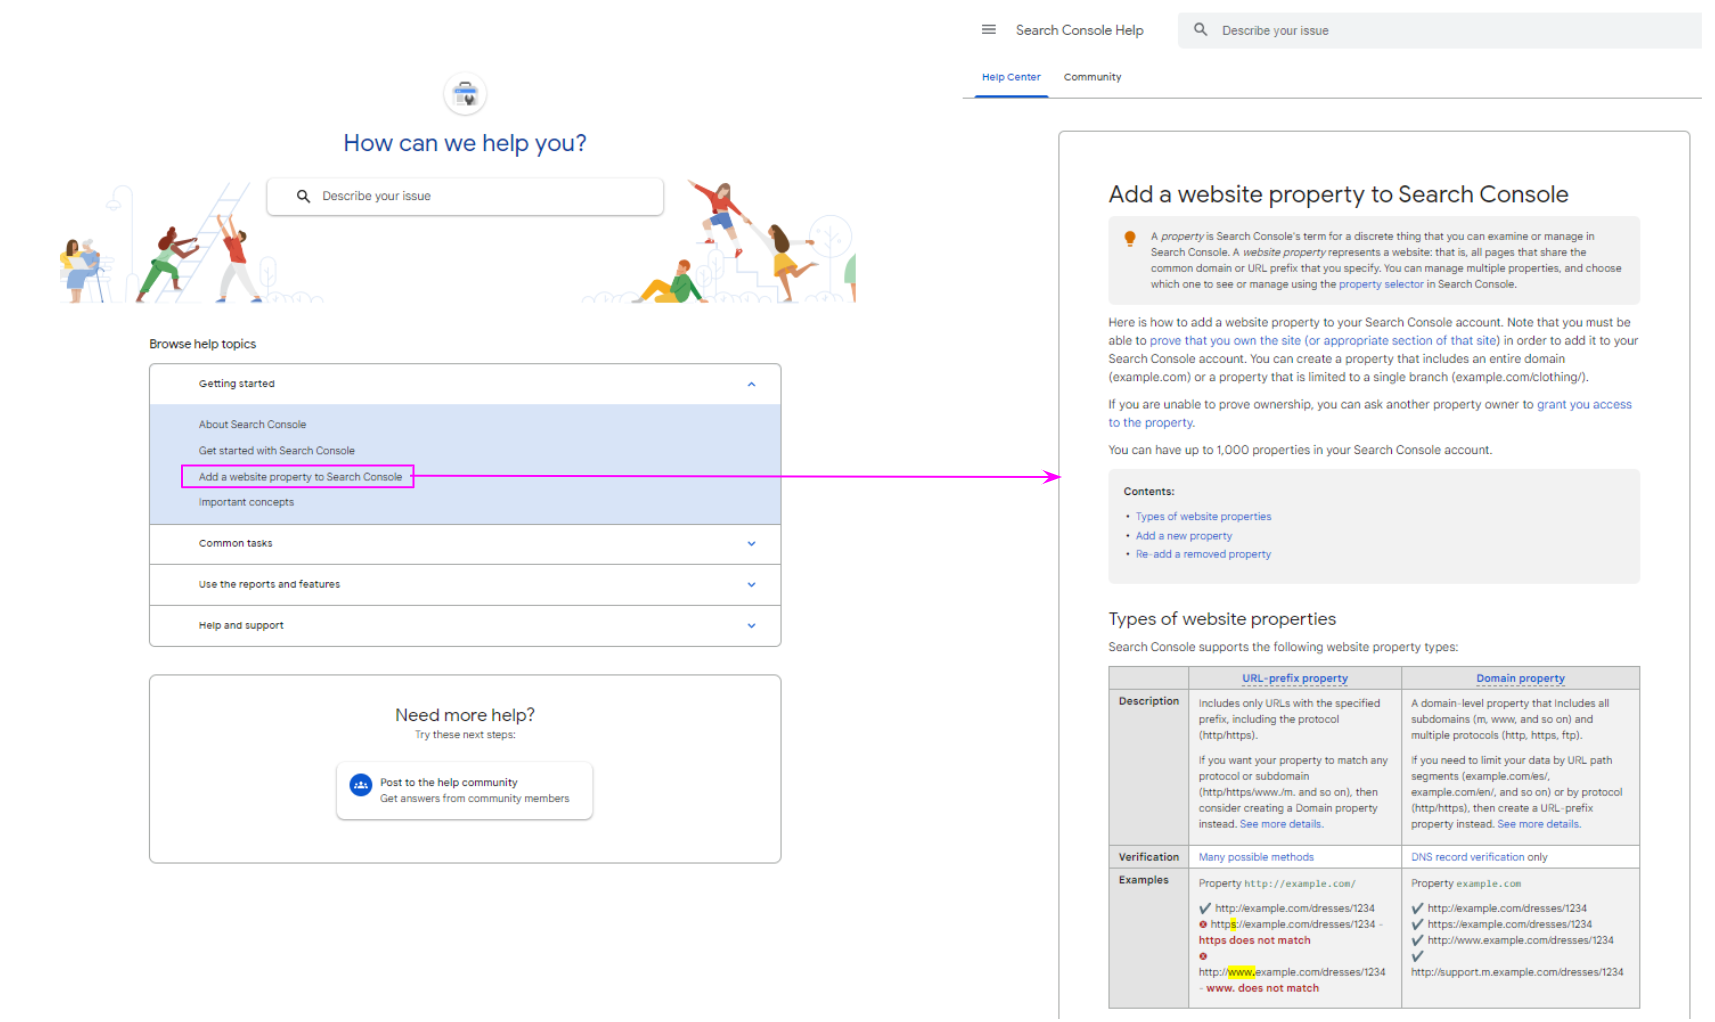This screenshot has height=1022, width=1715.
Task: Switch to the Help Center tab
Action: tap(1011, 77)
